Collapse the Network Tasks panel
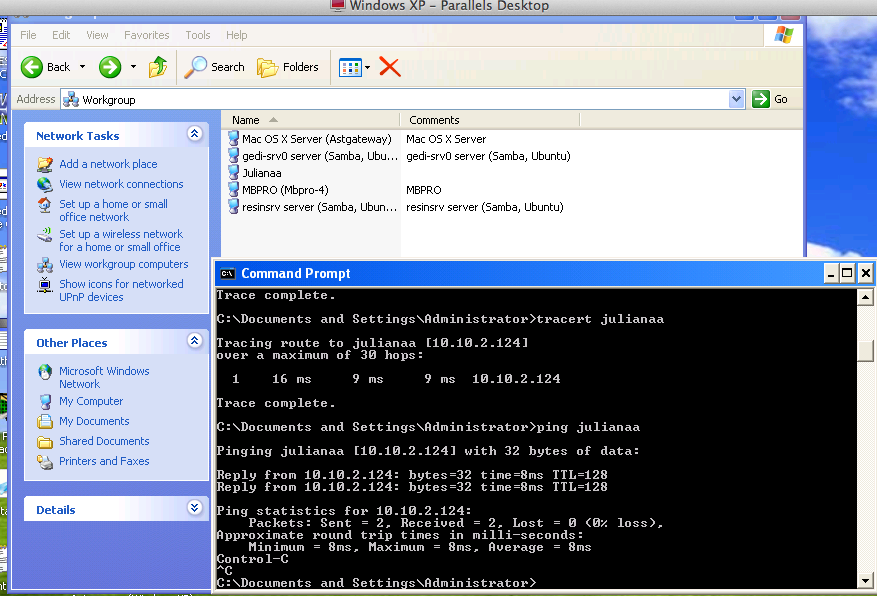 coord(194,134)
